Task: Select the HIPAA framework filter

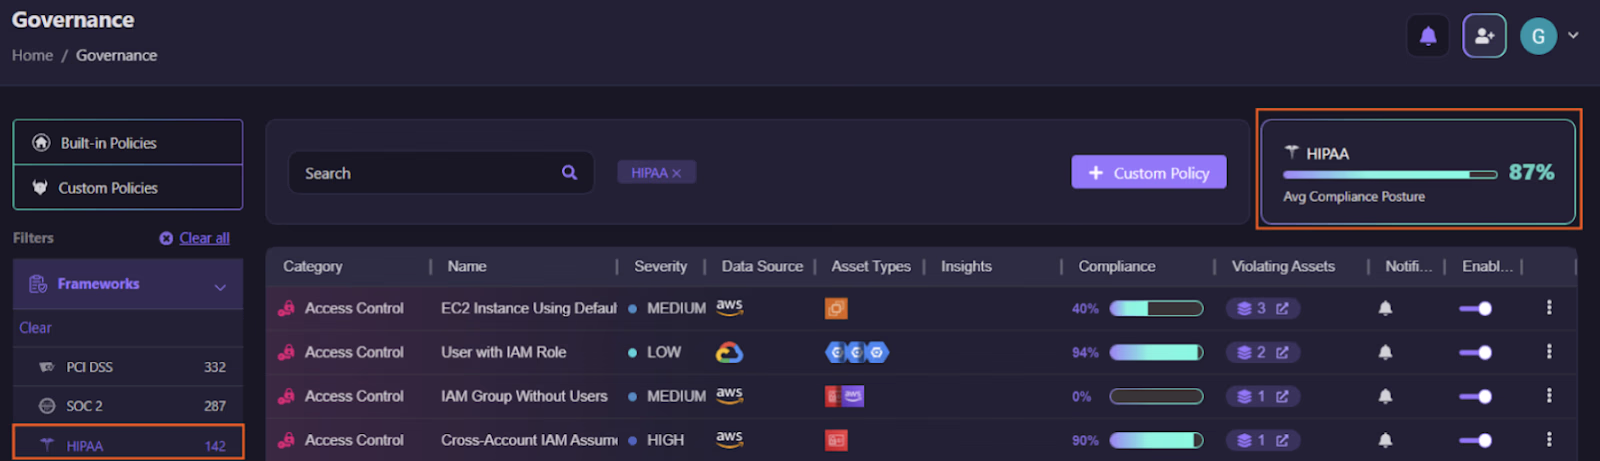Action: click(x=128, y=444)
